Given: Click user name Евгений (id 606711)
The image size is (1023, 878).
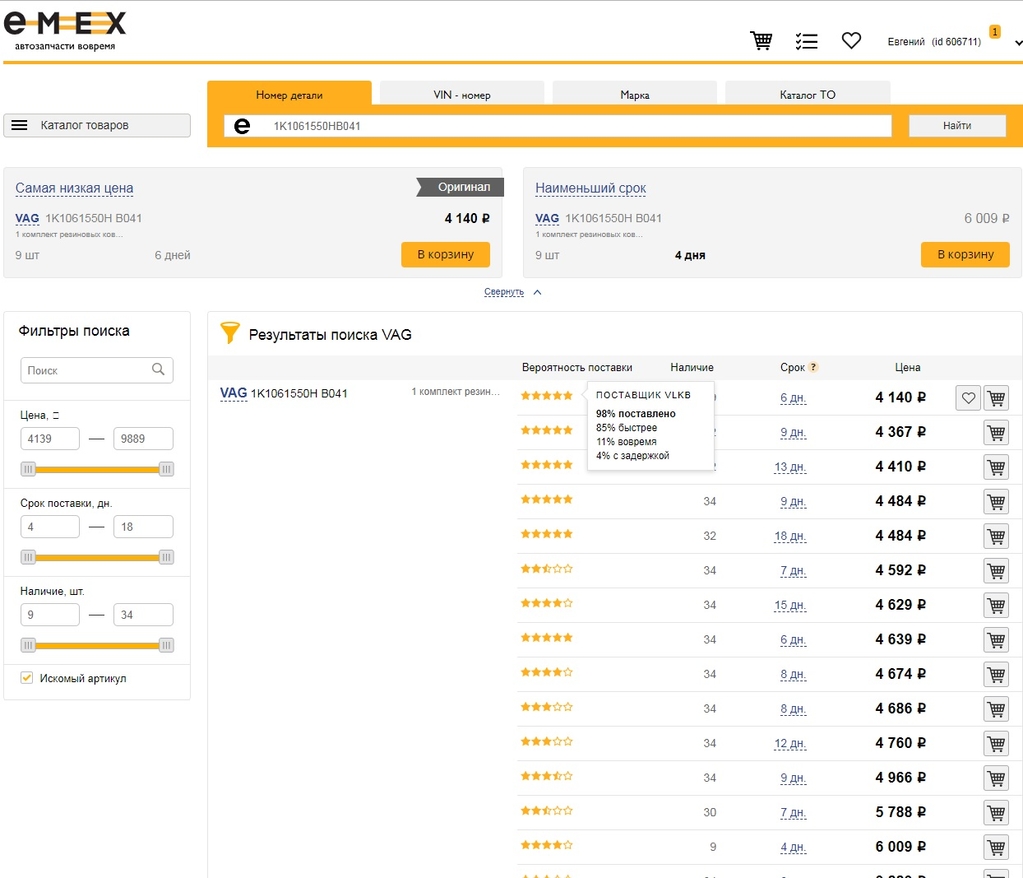Looking at the screenshot, I should [x=934, y=42].
